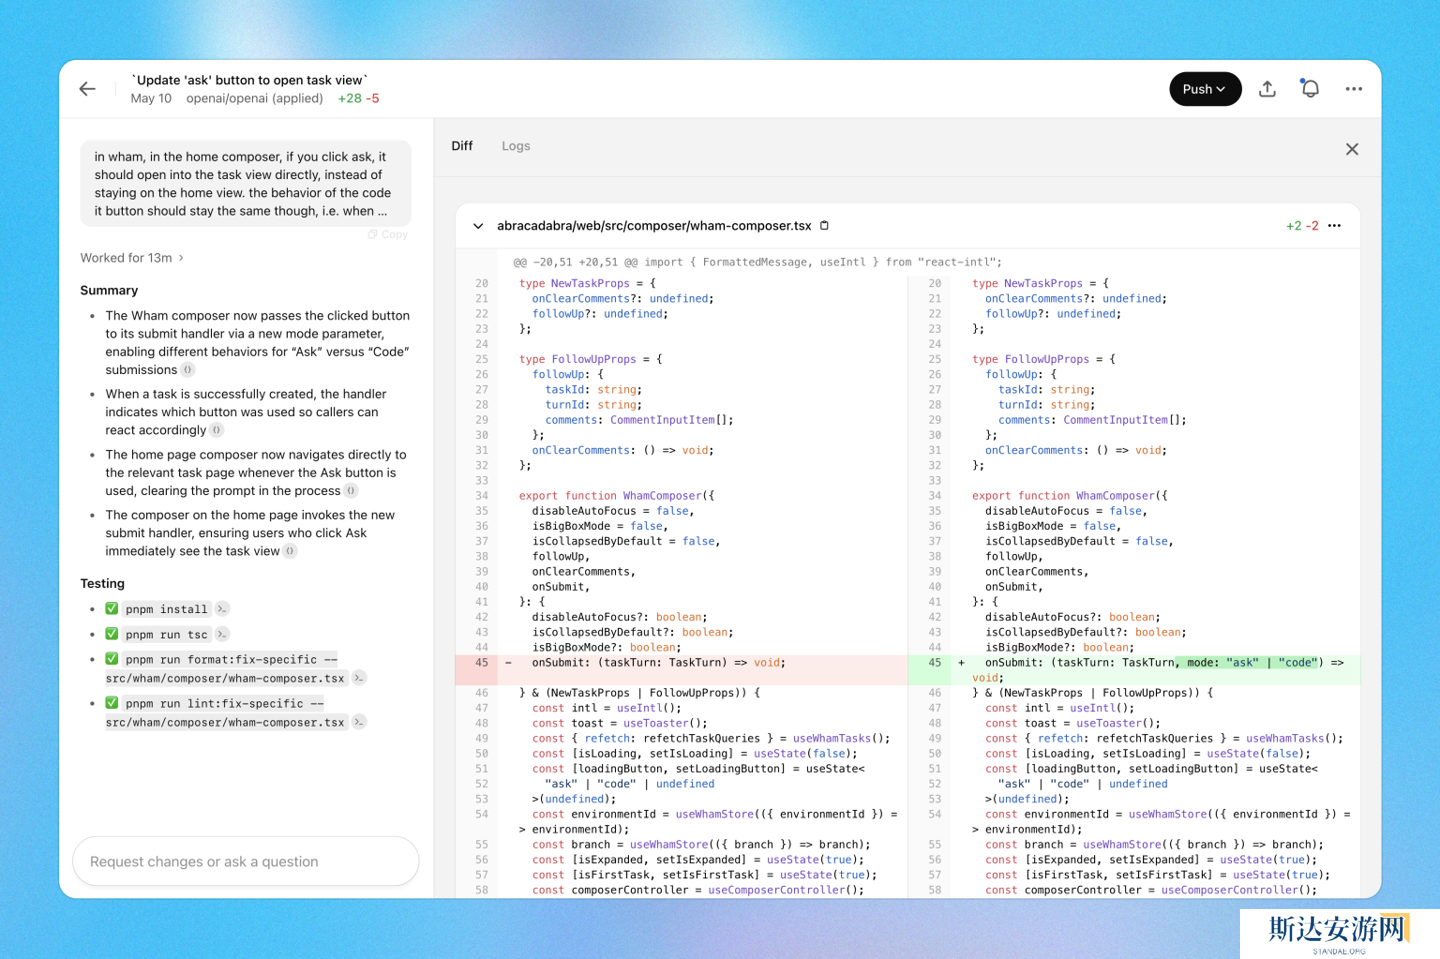Click the 'Request changes or ask a question' field

tap(245, 861)
